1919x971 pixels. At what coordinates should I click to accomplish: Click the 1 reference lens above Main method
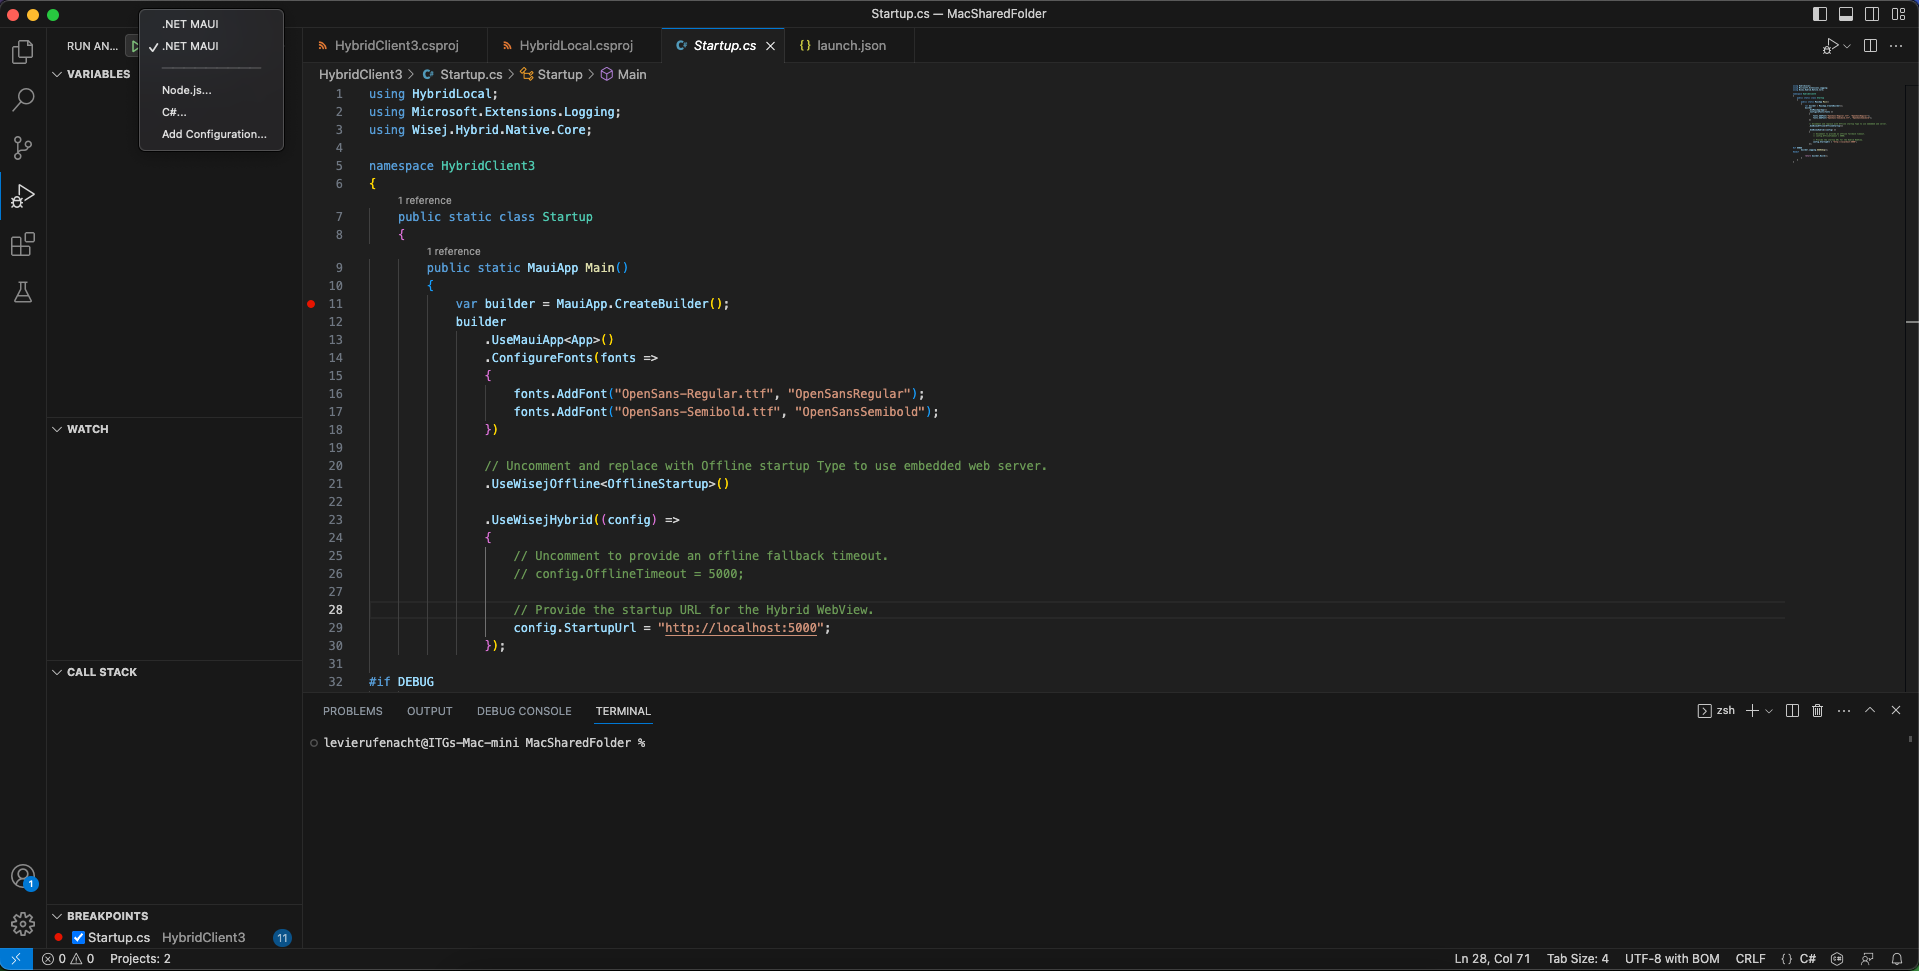point(454,252)
